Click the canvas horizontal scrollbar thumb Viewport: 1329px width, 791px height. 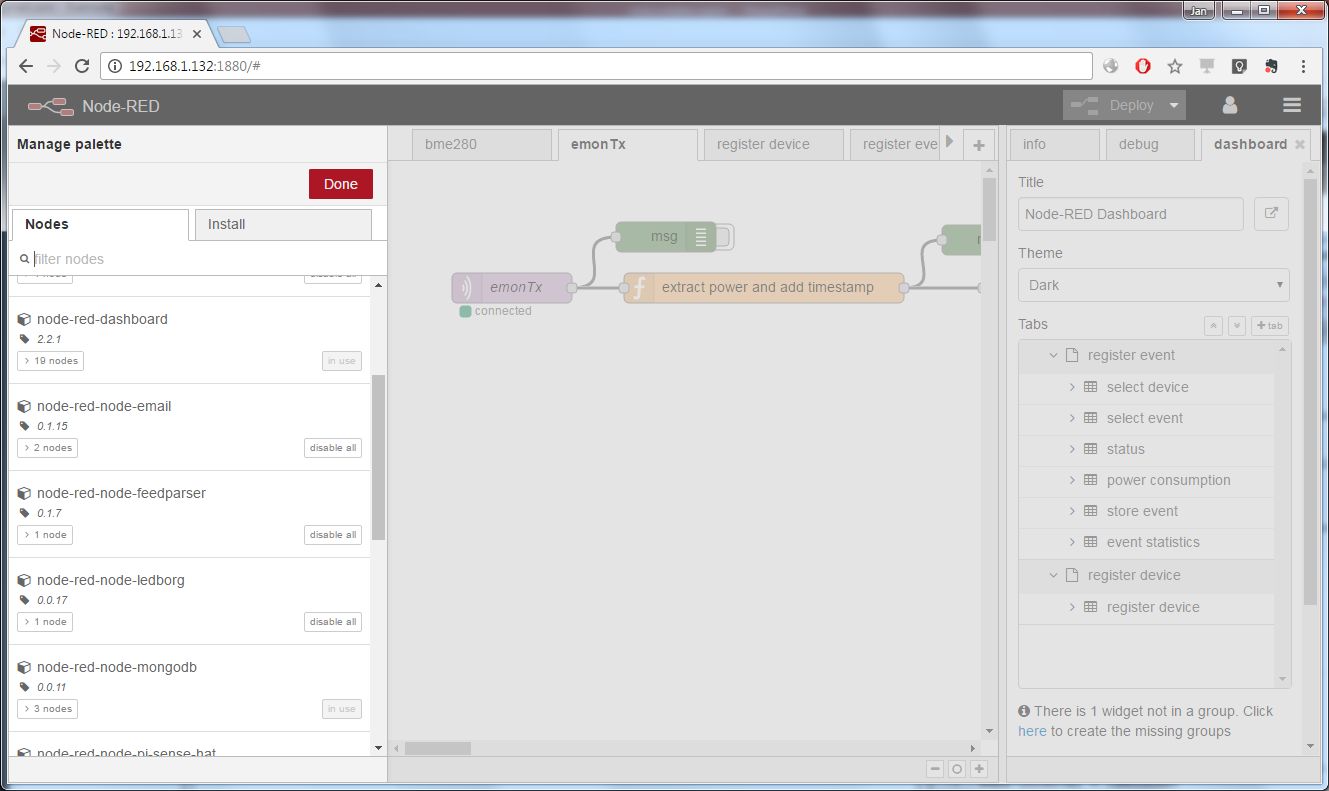point(438,748)
